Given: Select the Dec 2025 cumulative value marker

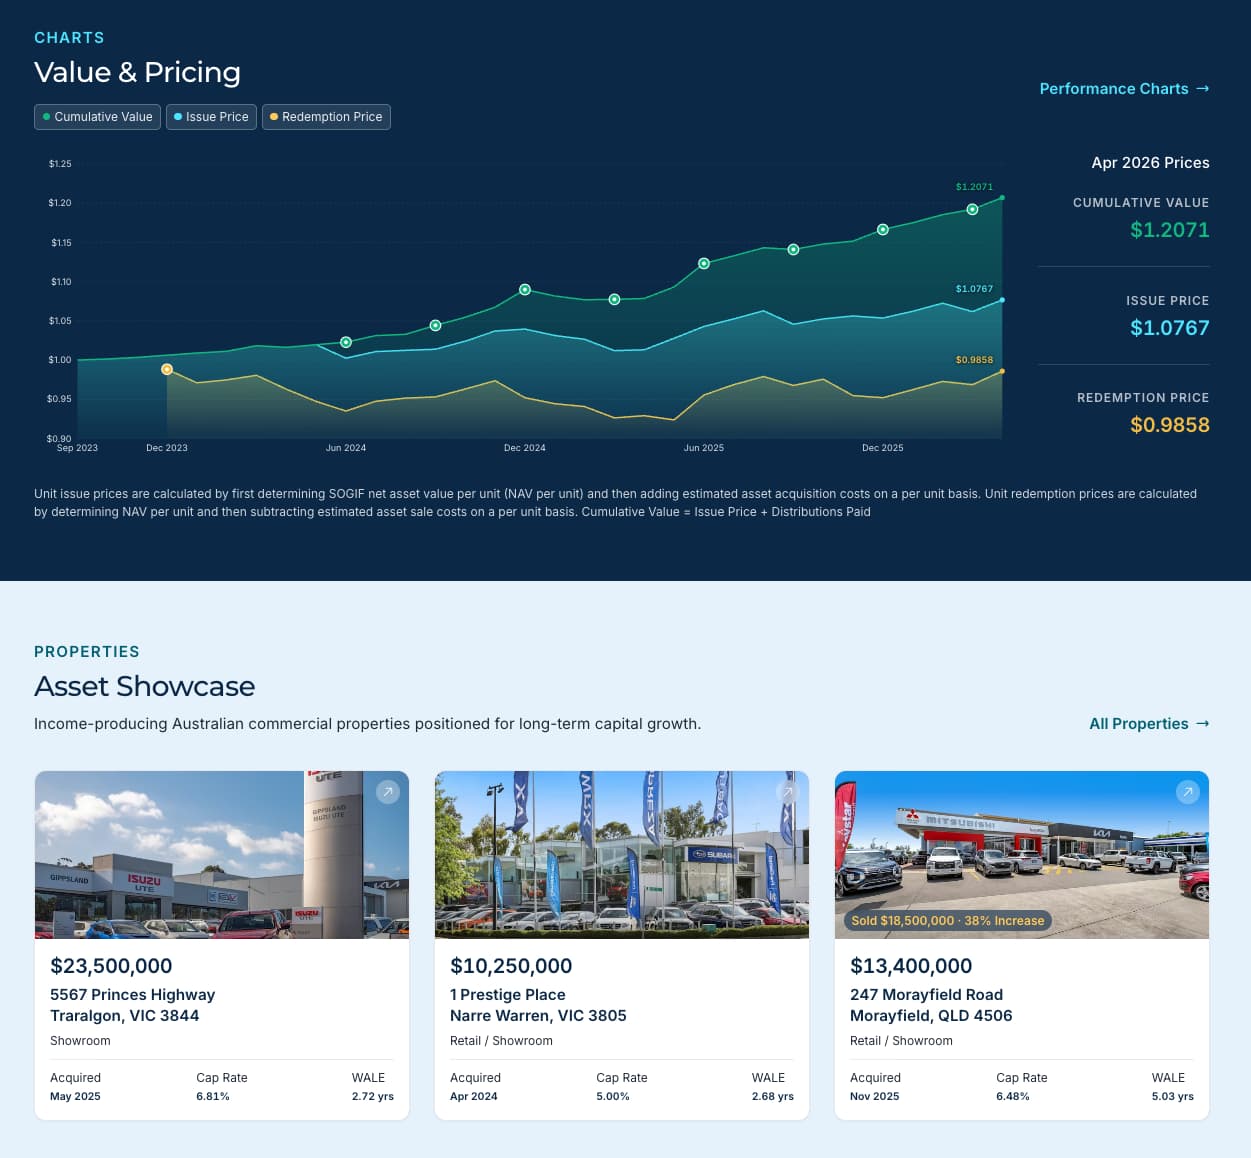Looking at the screenshot, I should tap(883, 229).
